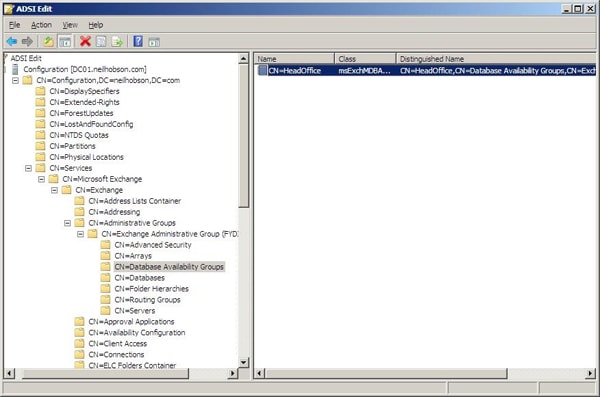Collapse the CN=Exchange node

[x=54, y=190]
